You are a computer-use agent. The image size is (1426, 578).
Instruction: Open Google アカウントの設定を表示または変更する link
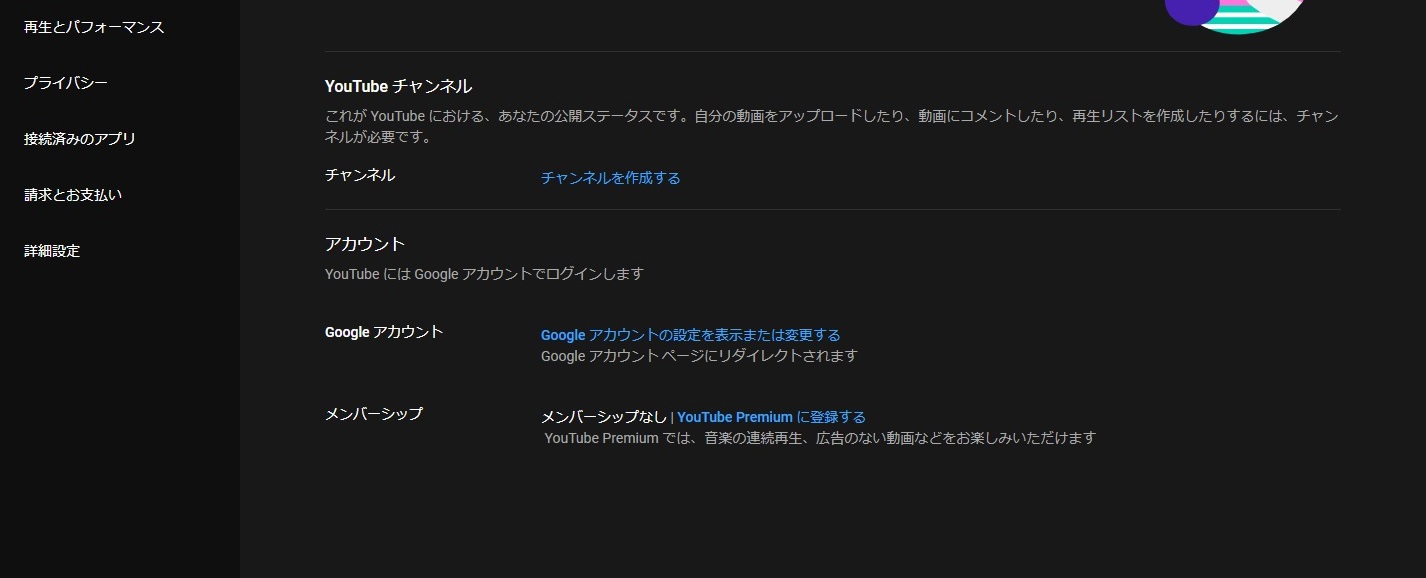point(691,335)
